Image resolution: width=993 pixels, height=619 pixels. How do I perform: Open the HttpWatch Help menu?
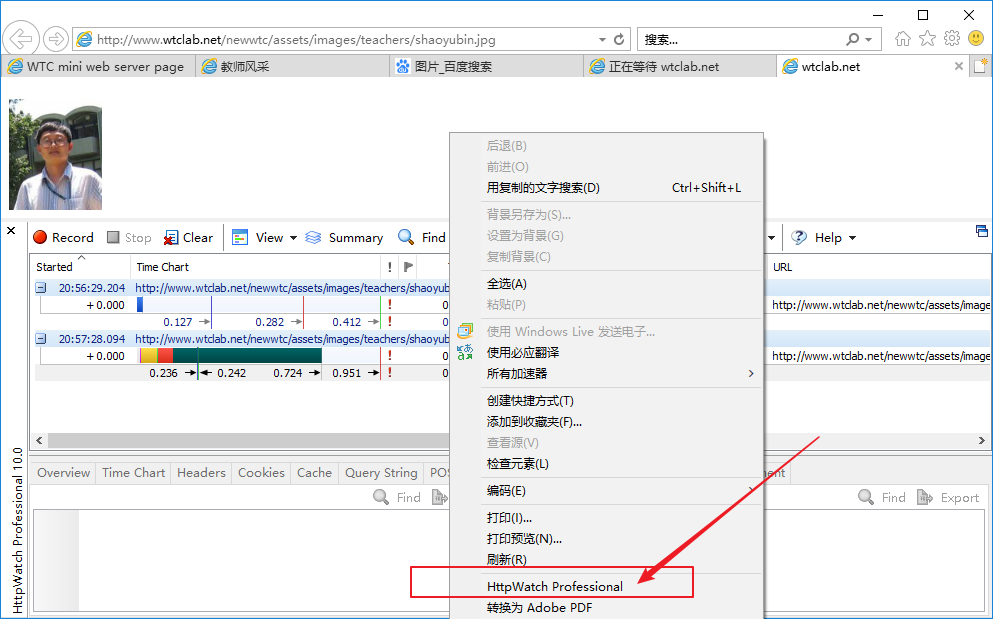[x=823, y=238]
